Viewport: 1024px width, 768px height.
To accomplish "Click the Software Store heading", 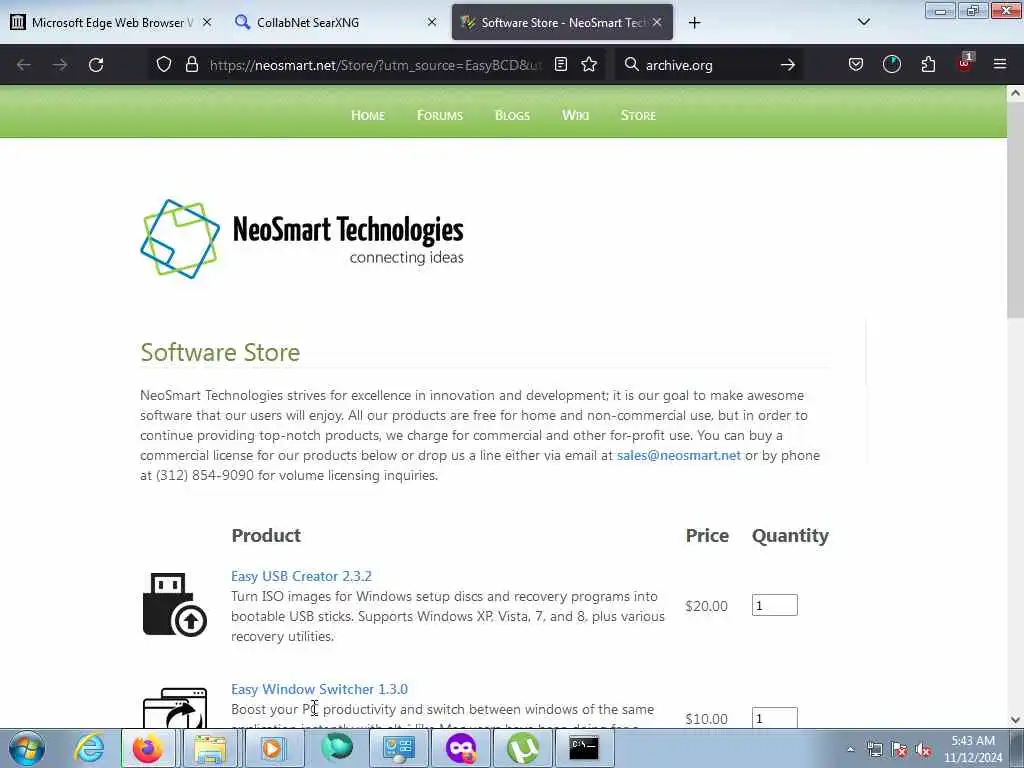I will (x=220, y=353).
